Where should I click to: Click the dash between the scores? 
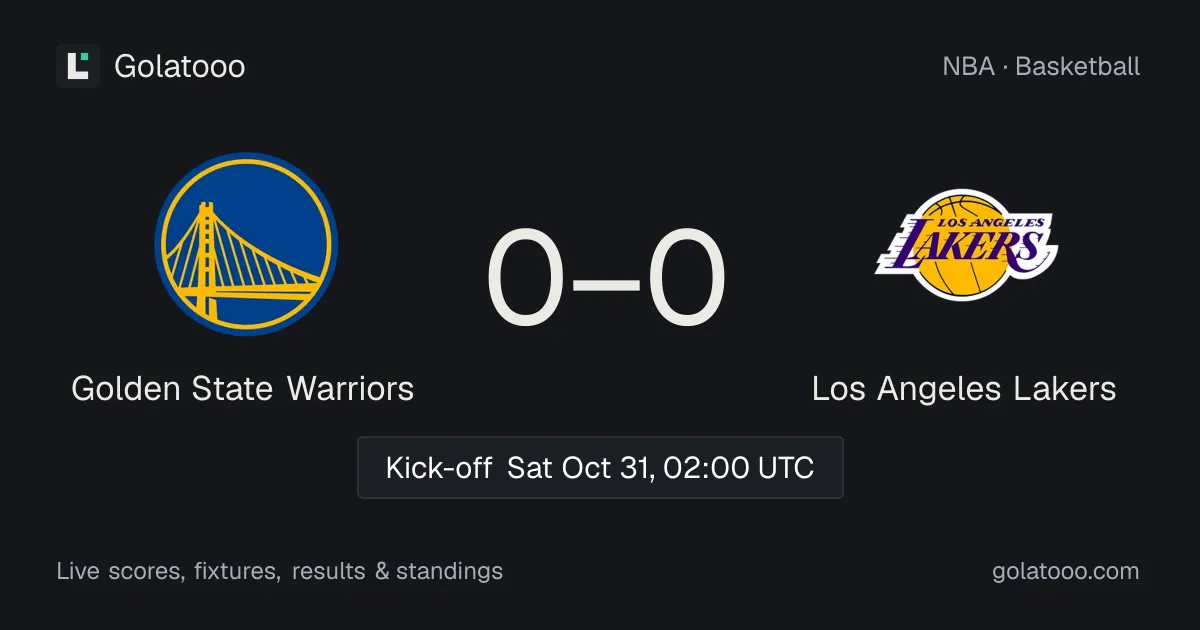606,283
